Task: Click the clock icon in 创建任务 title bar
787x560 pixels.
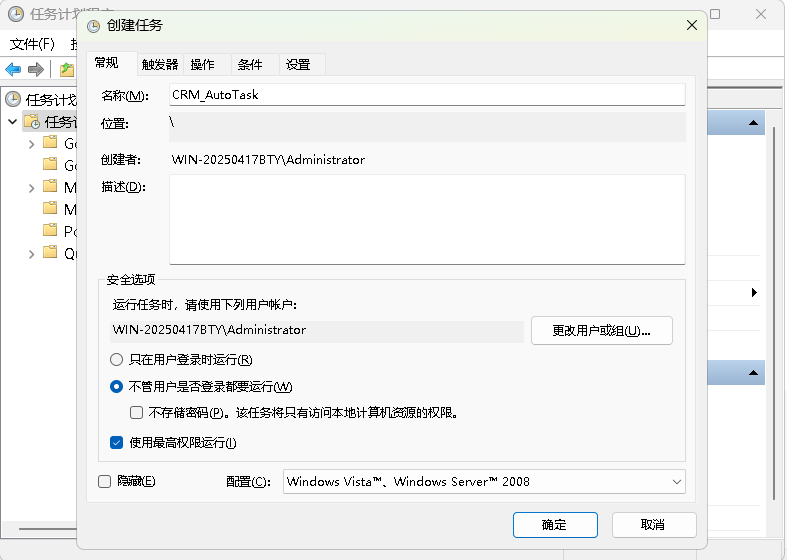Action: pyautogui.click(x=93, y=25)
